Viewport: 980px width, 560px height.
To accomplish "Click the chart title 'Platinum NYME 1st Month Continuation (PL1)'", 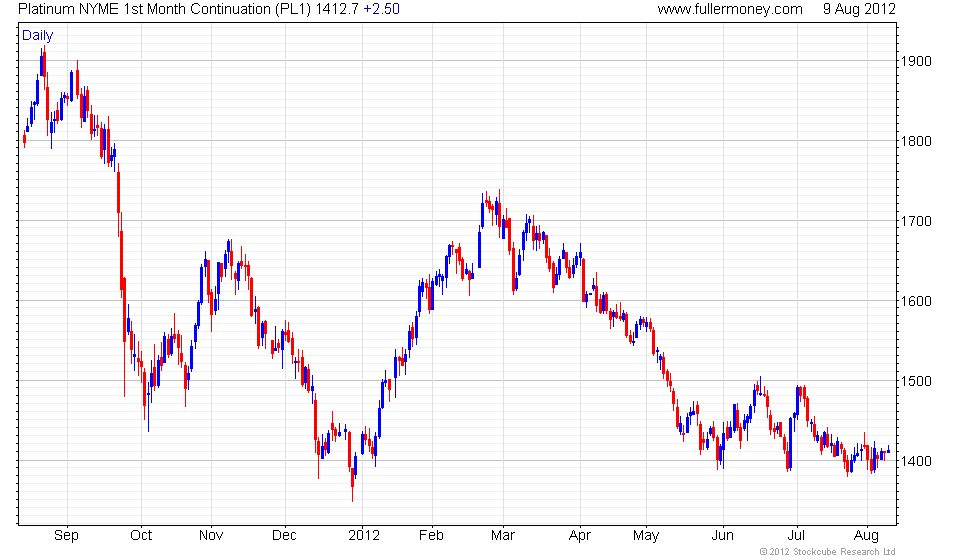I will click(165, 9).
